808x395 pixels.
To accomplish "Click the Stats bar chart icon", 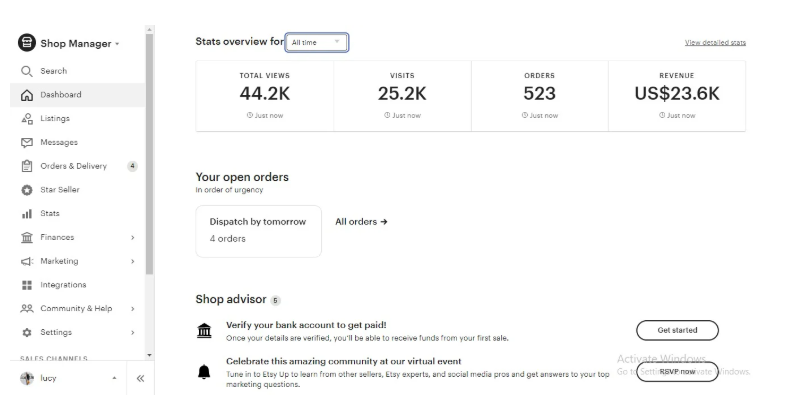I will 27,214.
